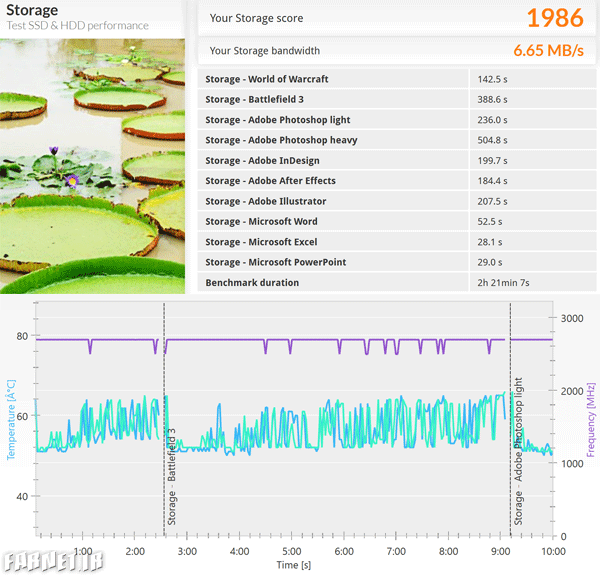Click the 6.65 MB/s bandwidth value
Viewport: 600px width, 576px height.
point(548,51)
